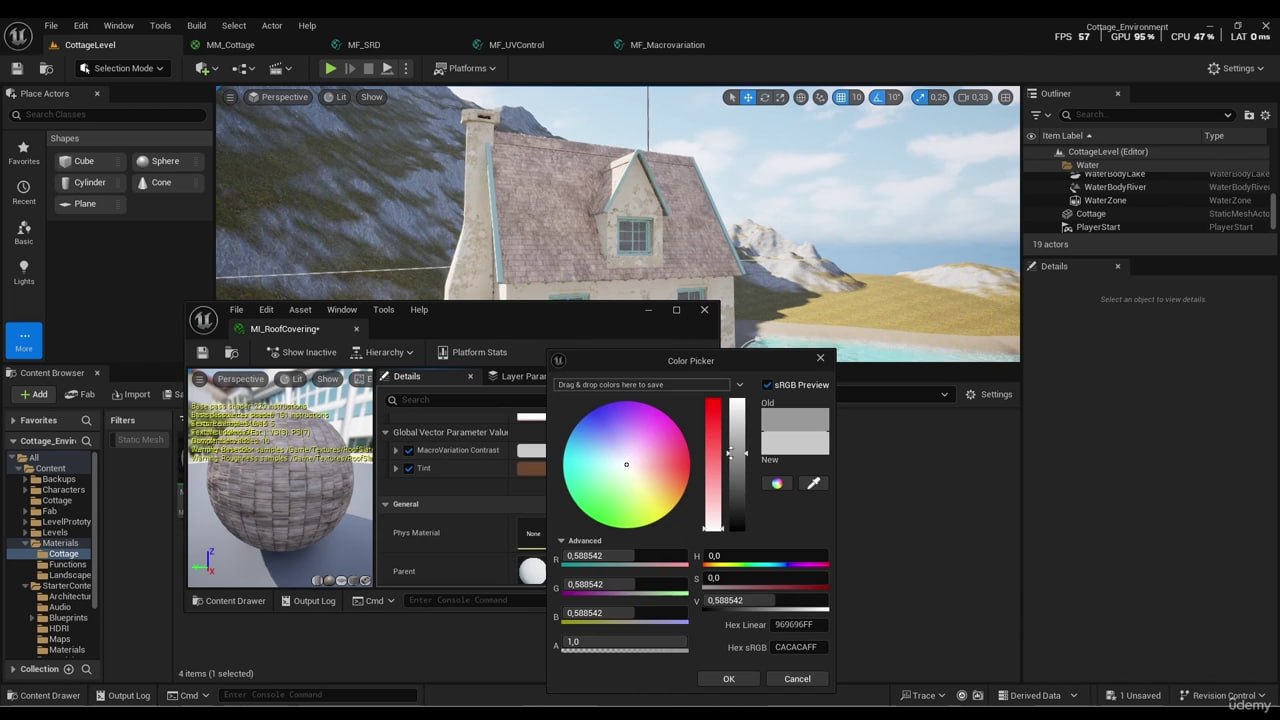Image resolution: width=1280 pixels, height=720 pixels.
Task: Open the Lit shading menu in main viewport
Action: pyautogui.click(x=335, y=97)
